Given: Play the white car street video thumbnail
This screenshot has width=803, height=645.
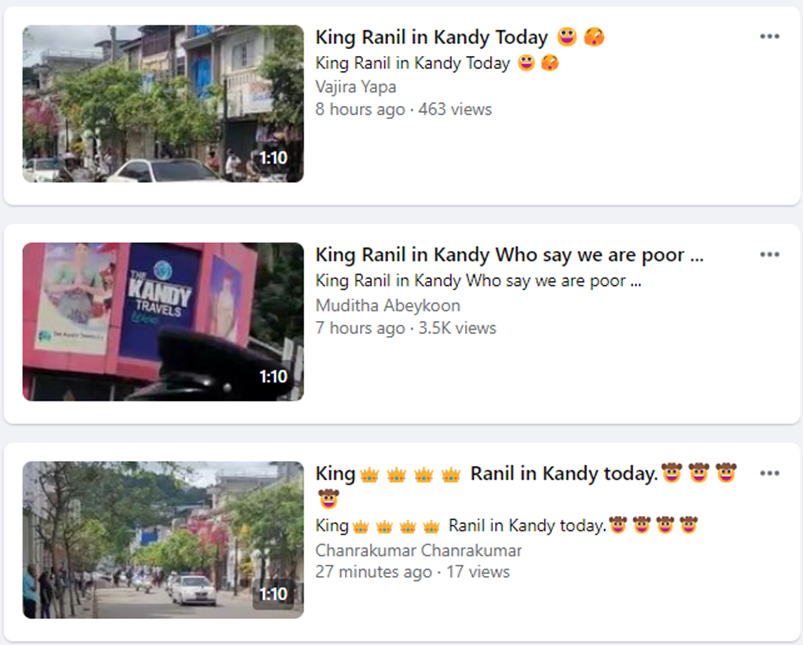Looking at the screenshot, I should (163, 540).
